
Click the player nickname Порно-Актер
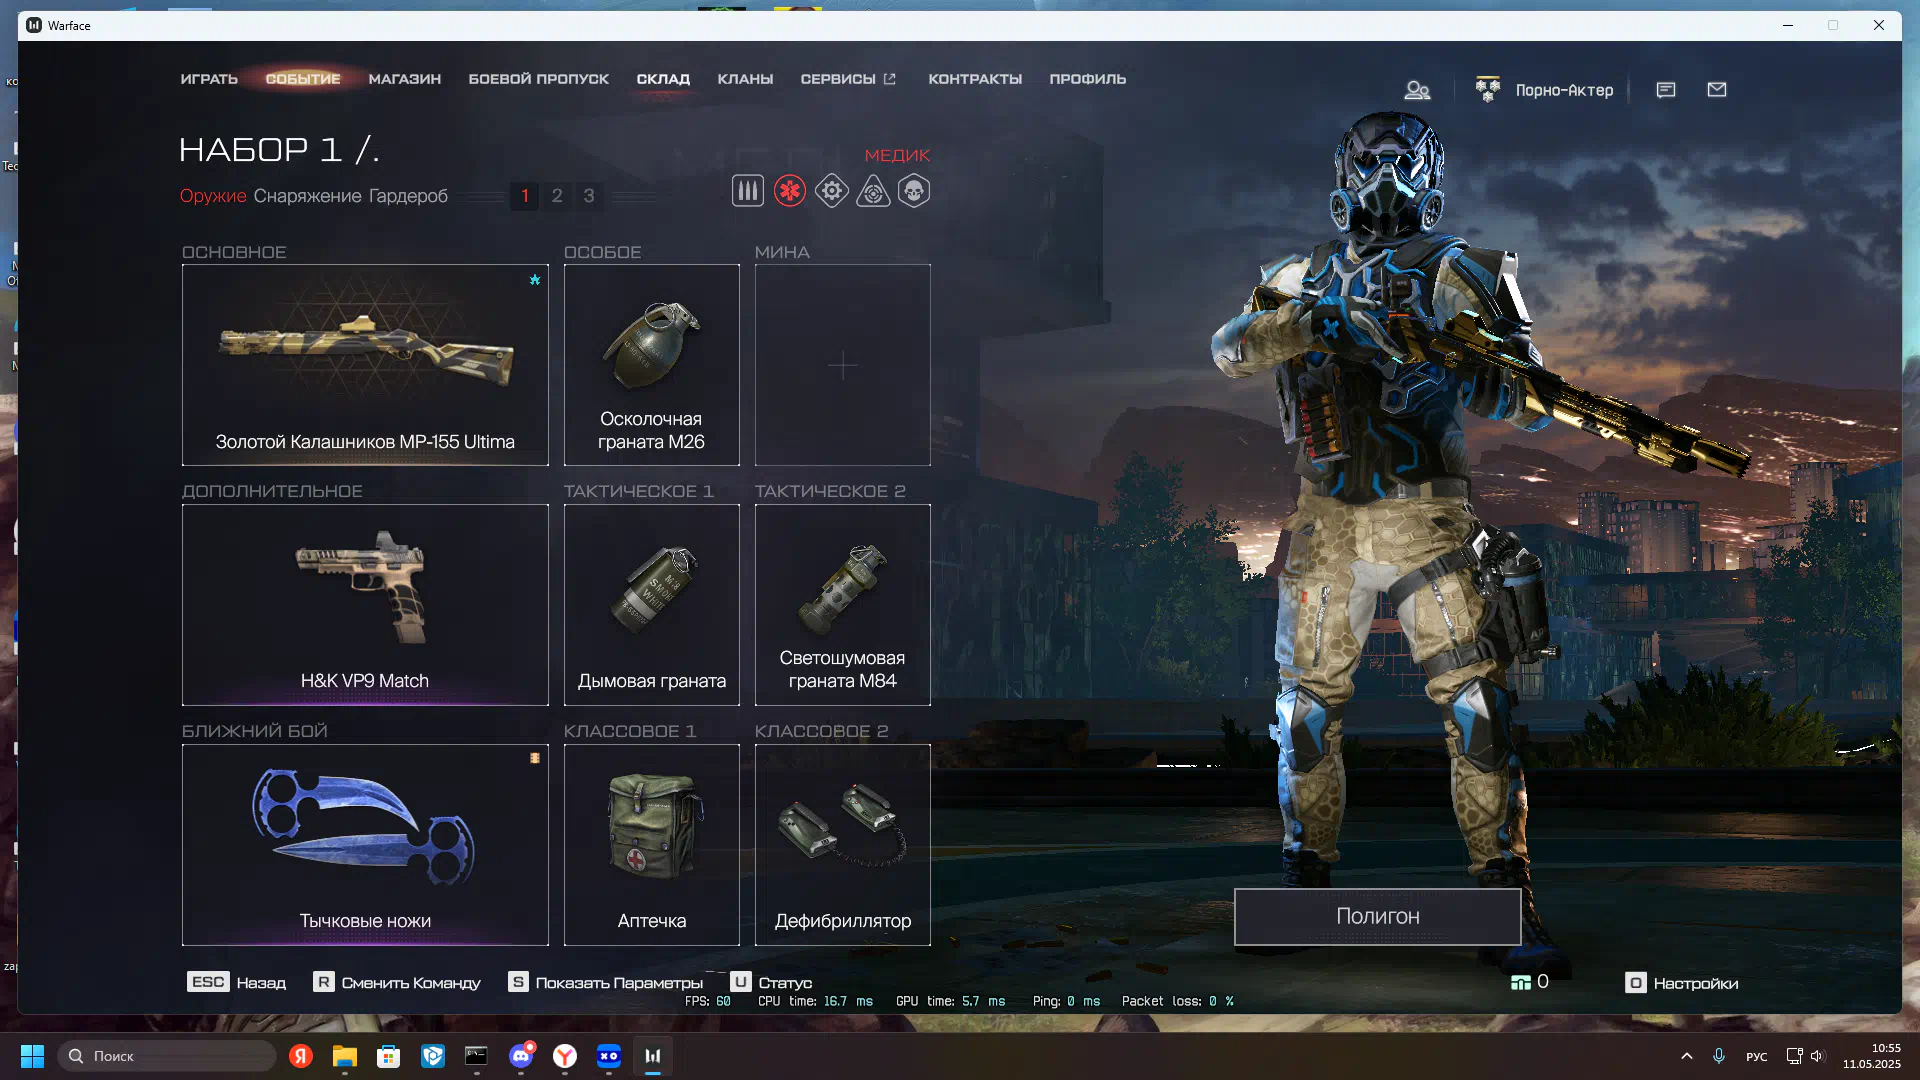click(1564, 90)
